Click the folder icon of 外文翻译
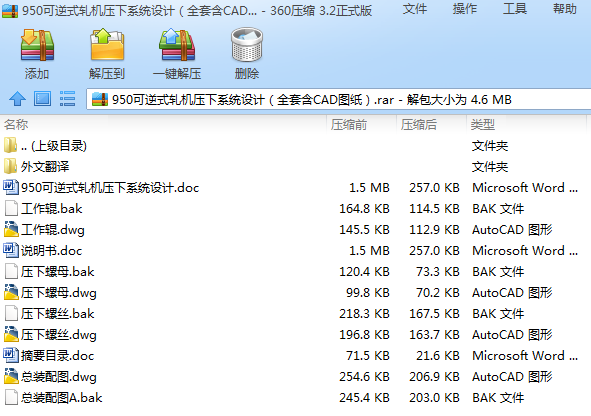Image resolution: width=591 pixels, height=416 pixels. click(11, 166)
